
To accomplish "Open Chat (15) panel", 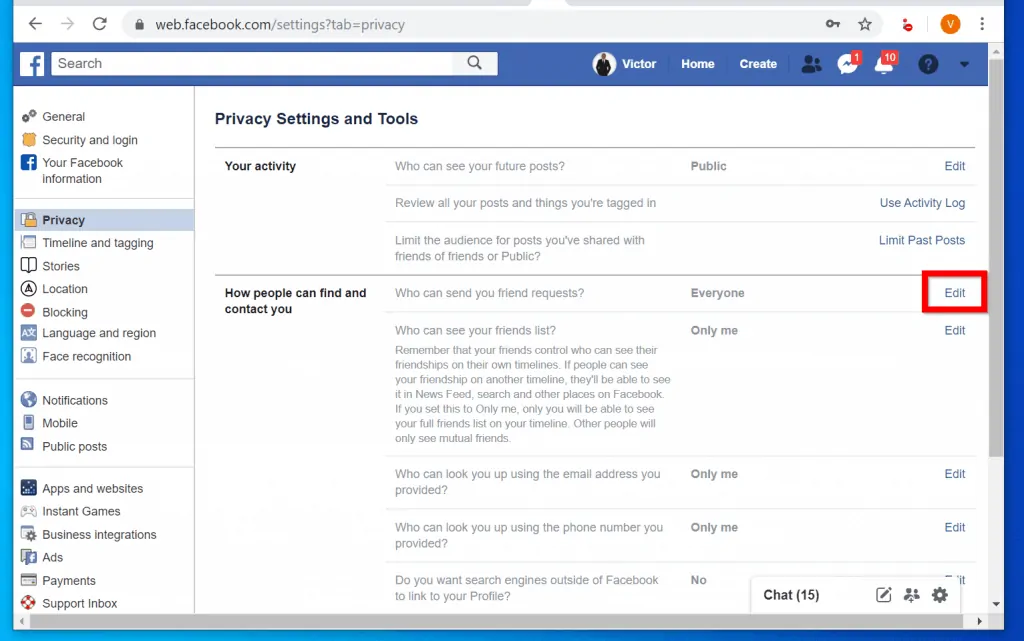I will pos(791,595).
